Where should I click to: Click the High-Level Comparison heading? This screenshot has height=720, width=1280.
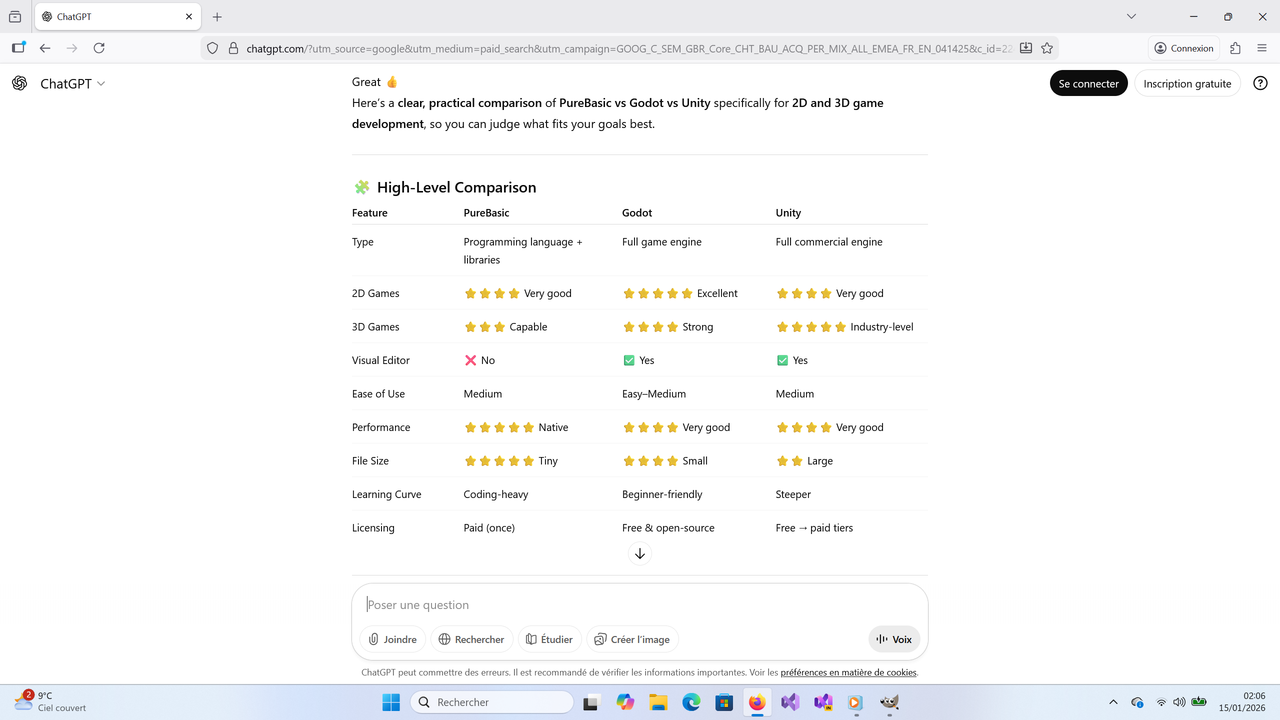pos(456,187)
